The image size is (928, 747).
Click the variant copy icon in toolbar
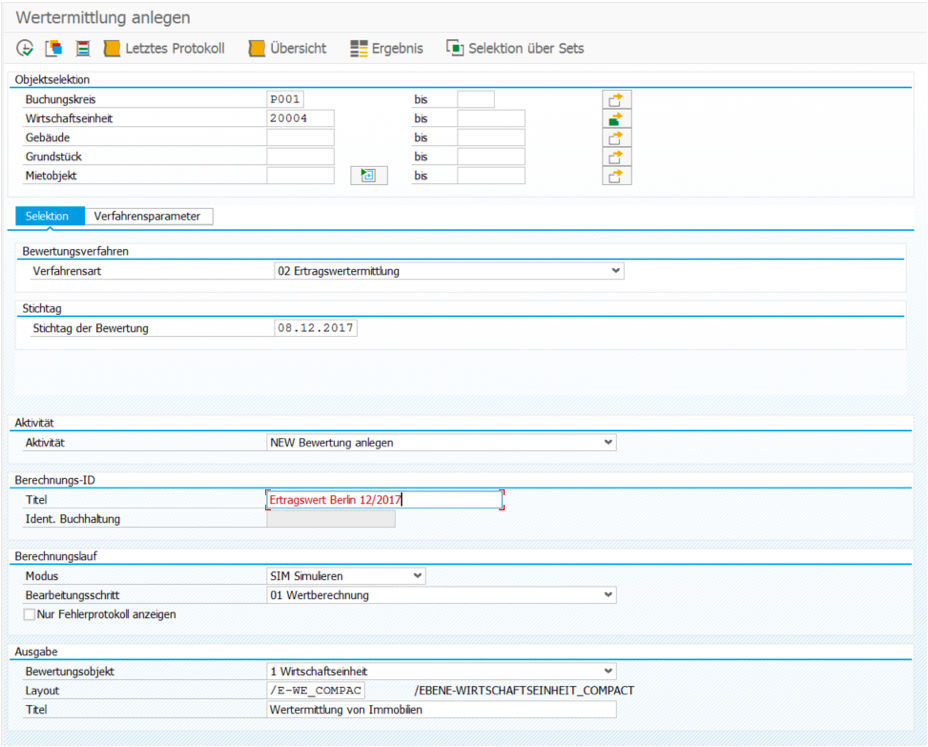(x=54, y=48)
